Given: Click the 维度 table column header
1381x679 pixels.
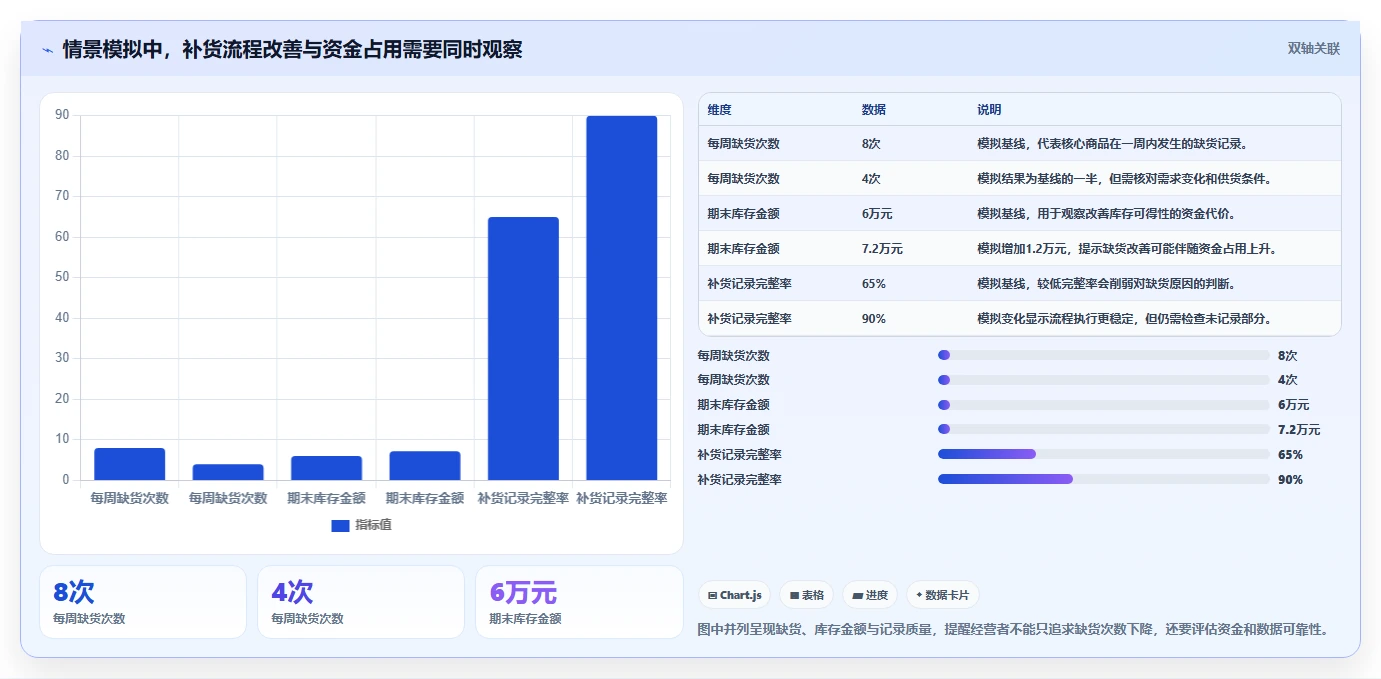Looking at the screenshot, I should [719, 110].
